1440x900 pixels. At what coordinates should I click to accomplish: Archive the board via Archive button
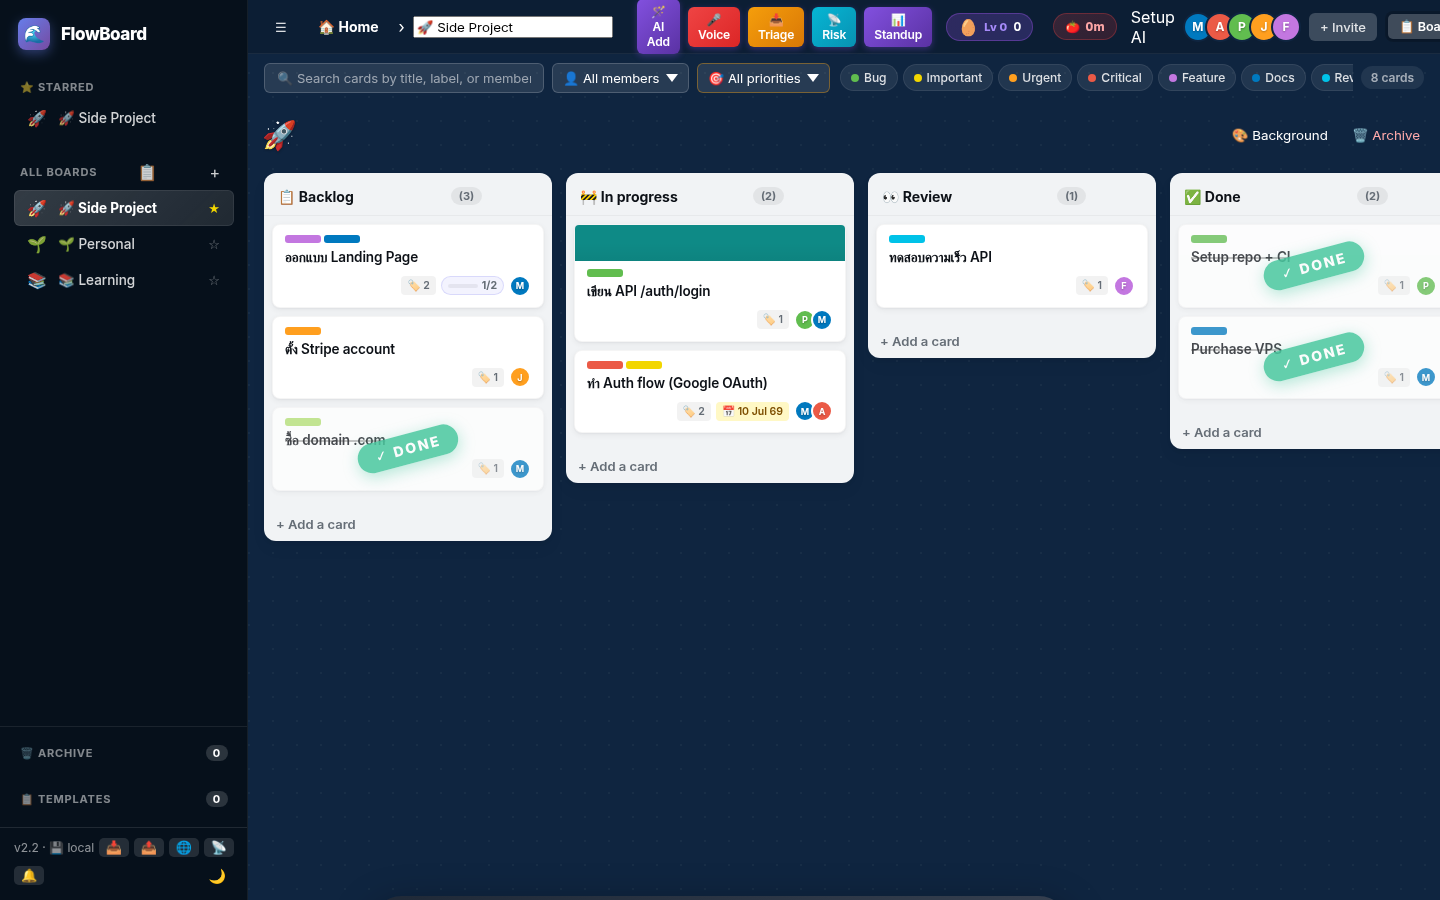click(1386, 135)
